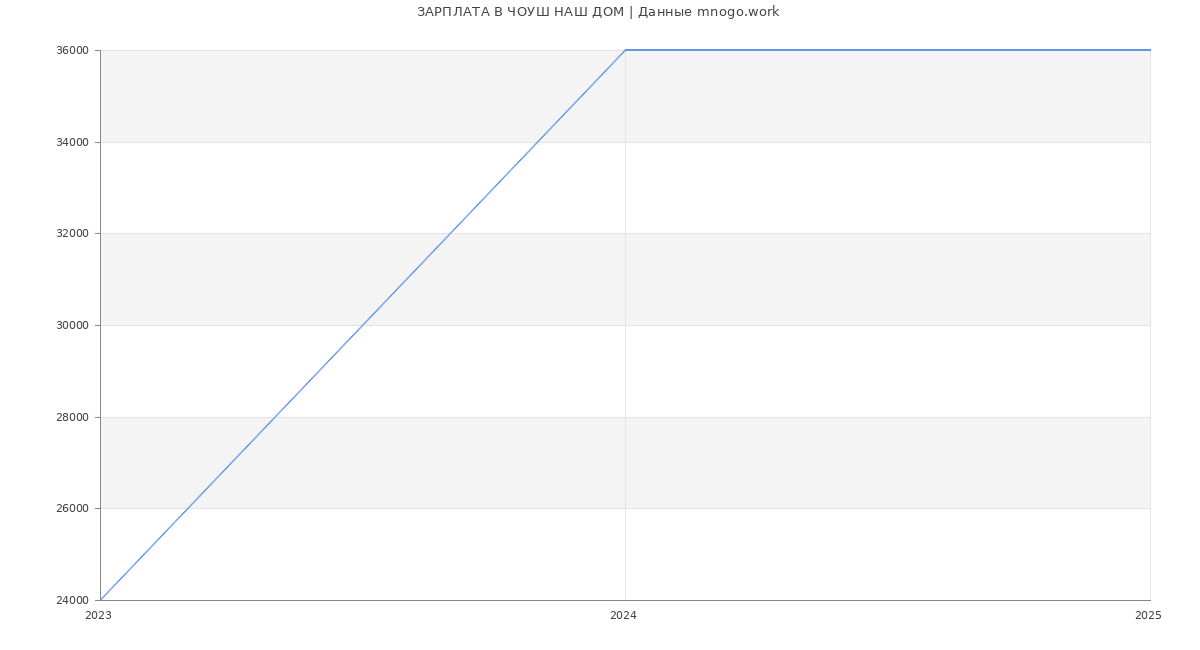Click the rising blue line between 2023 and 2024
1200x650 pixels.
363,325
